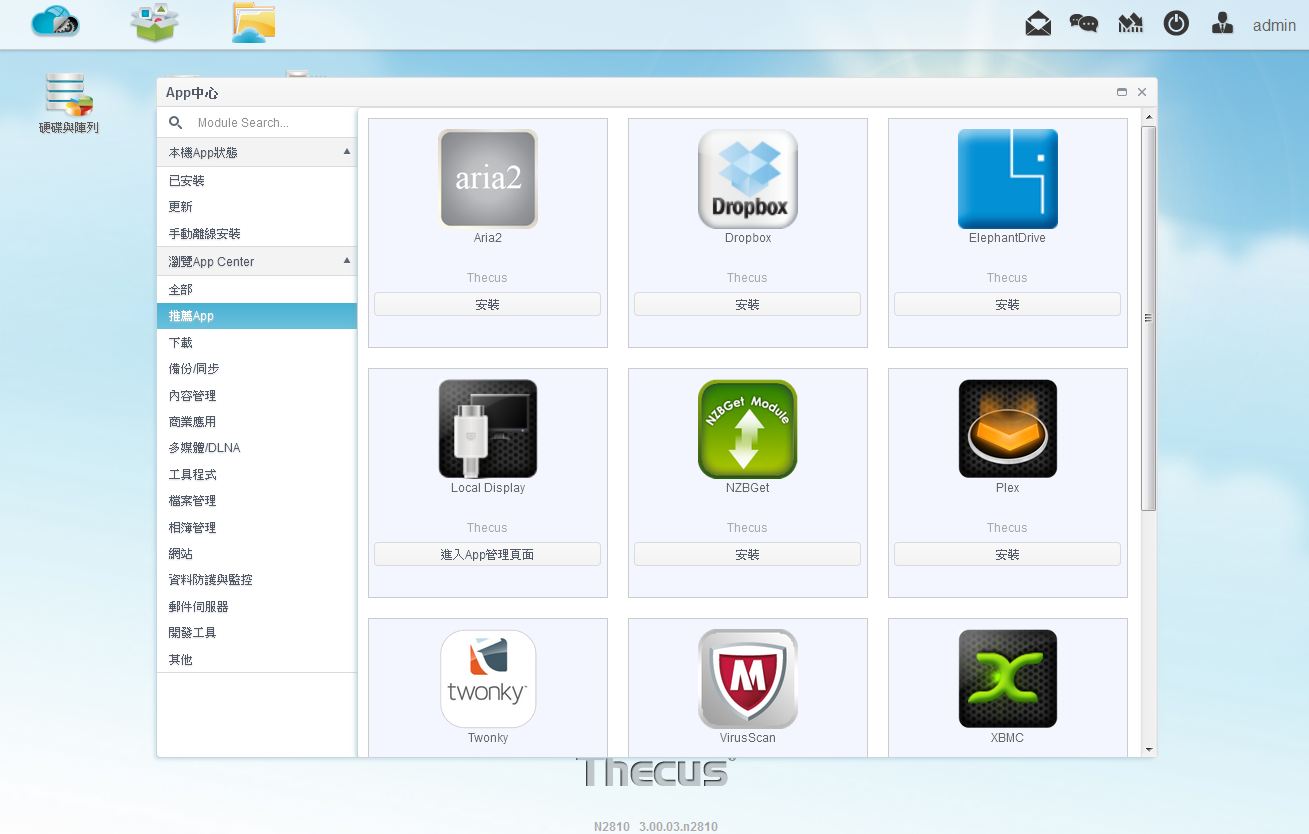This screenshot has width=1309, height=834.
Task: Click the magnifier search icon
Action: [x=176, y=123]
